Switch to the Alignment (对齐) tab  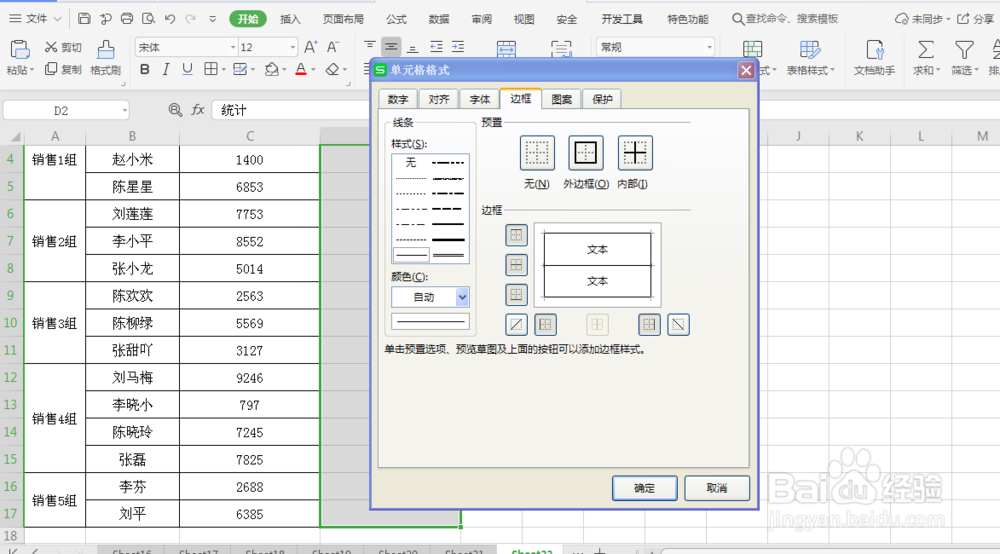point(439,99)
